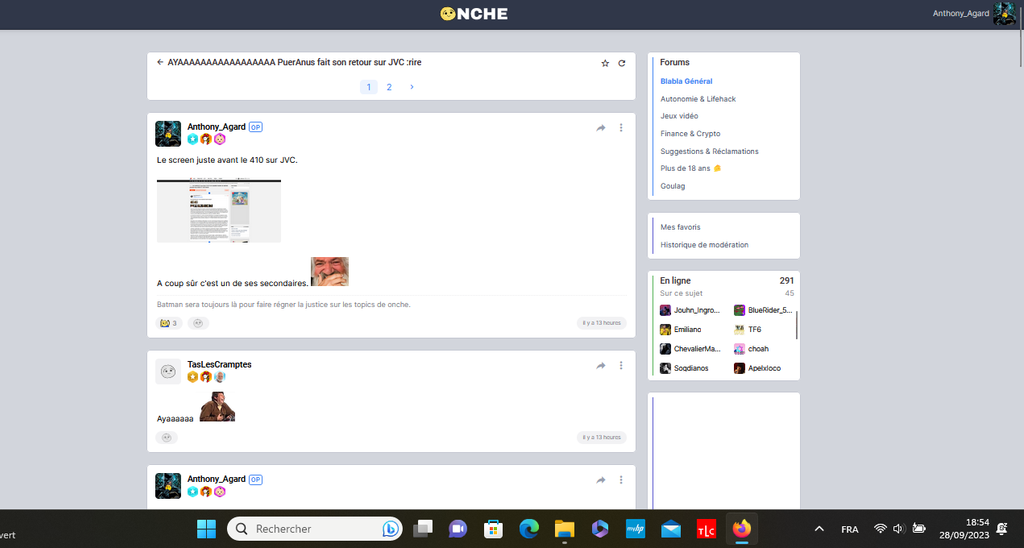Open the Finance & Crypto forum
The width and height of the screenshot is (1024, 548).
(690, 133)
